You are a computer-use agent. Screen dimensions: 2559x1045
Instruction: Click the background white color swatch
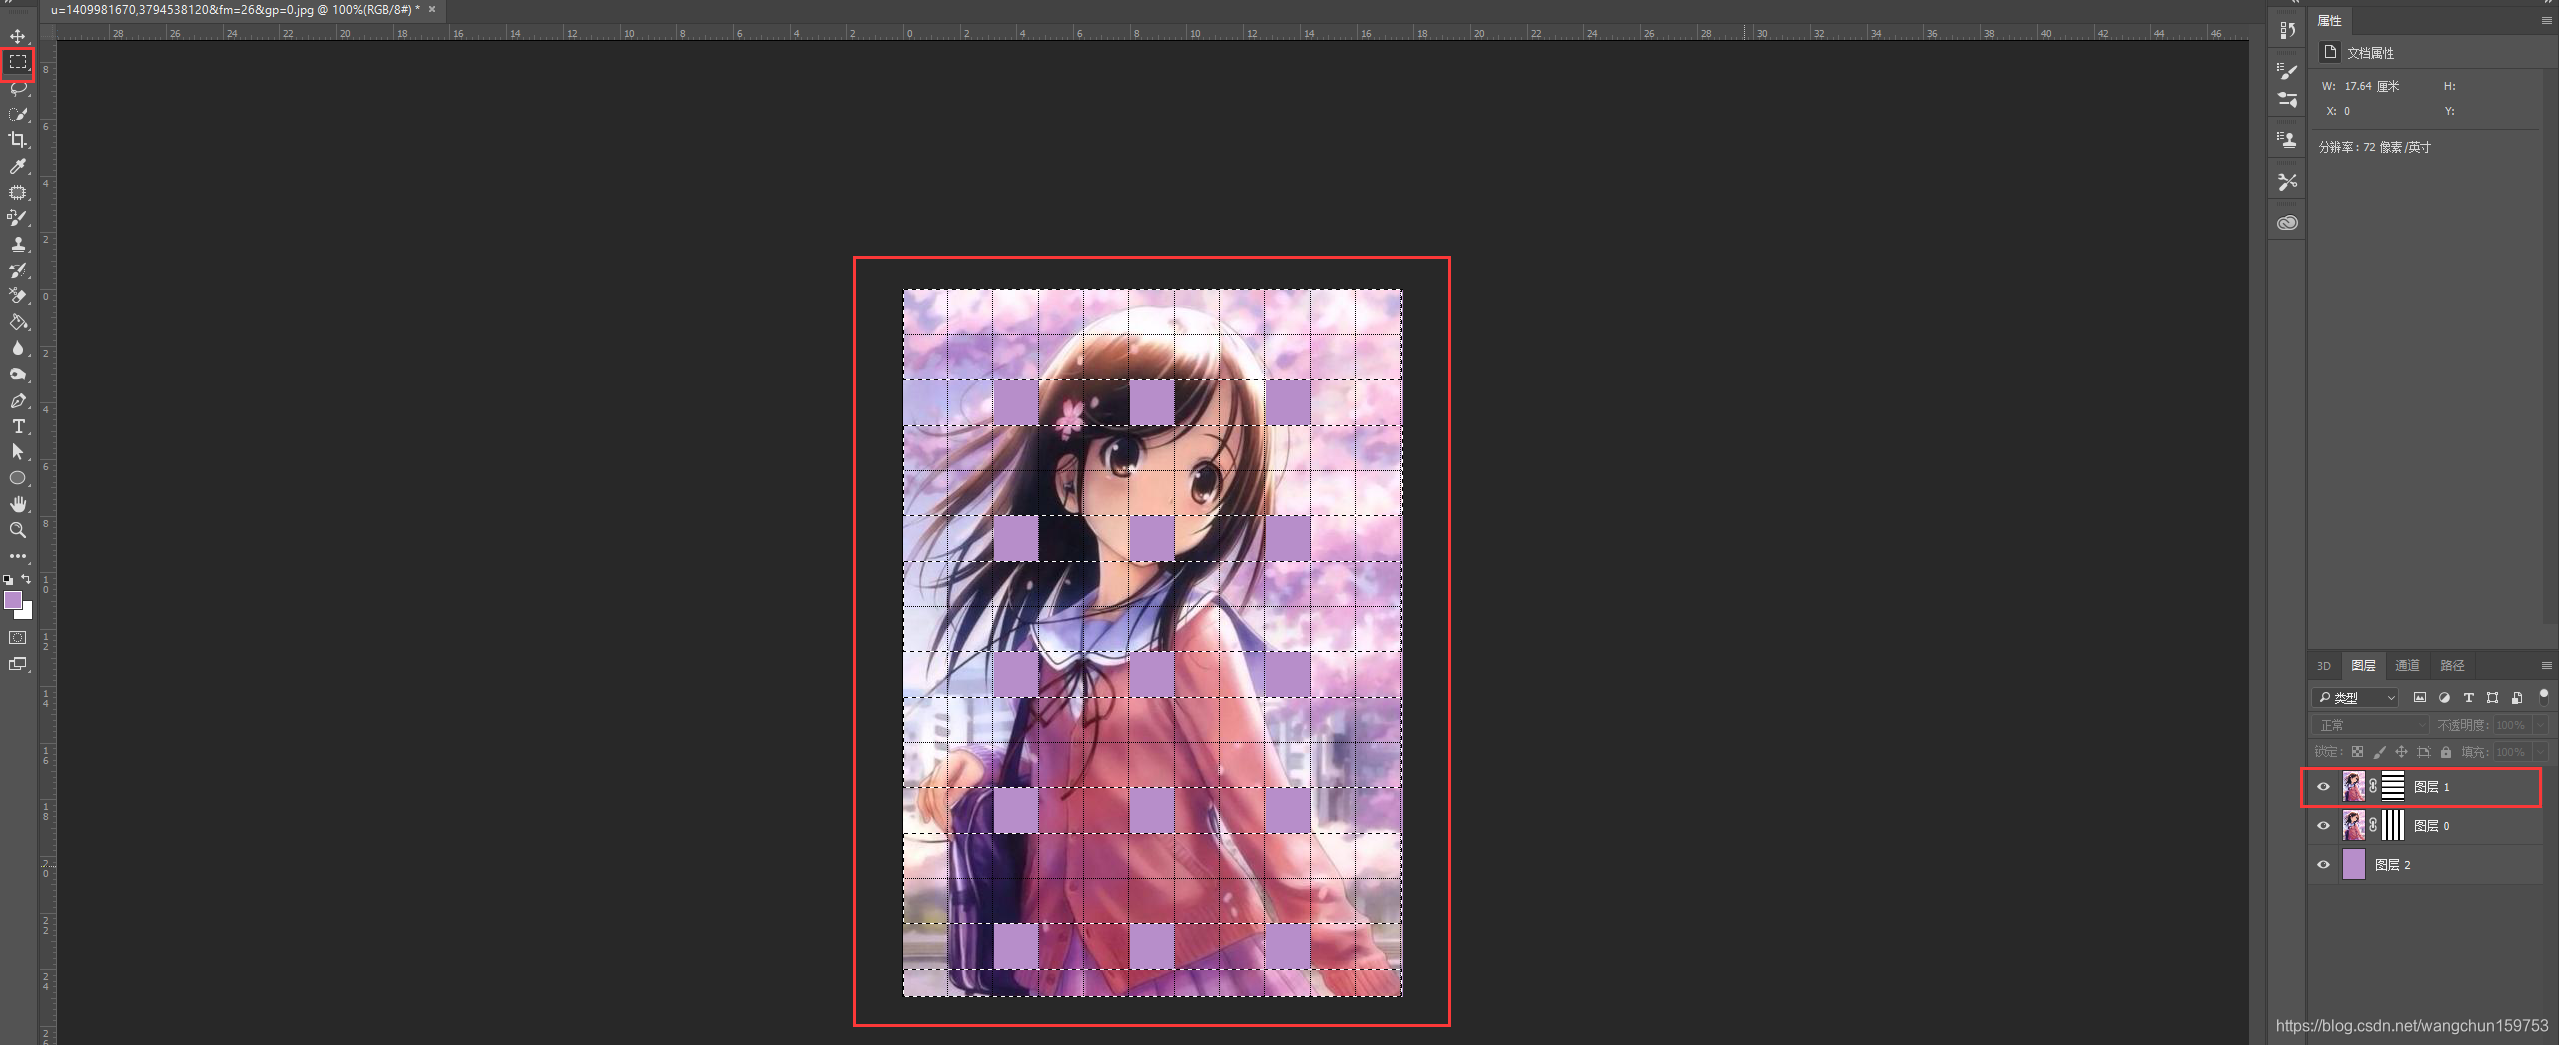26,613
